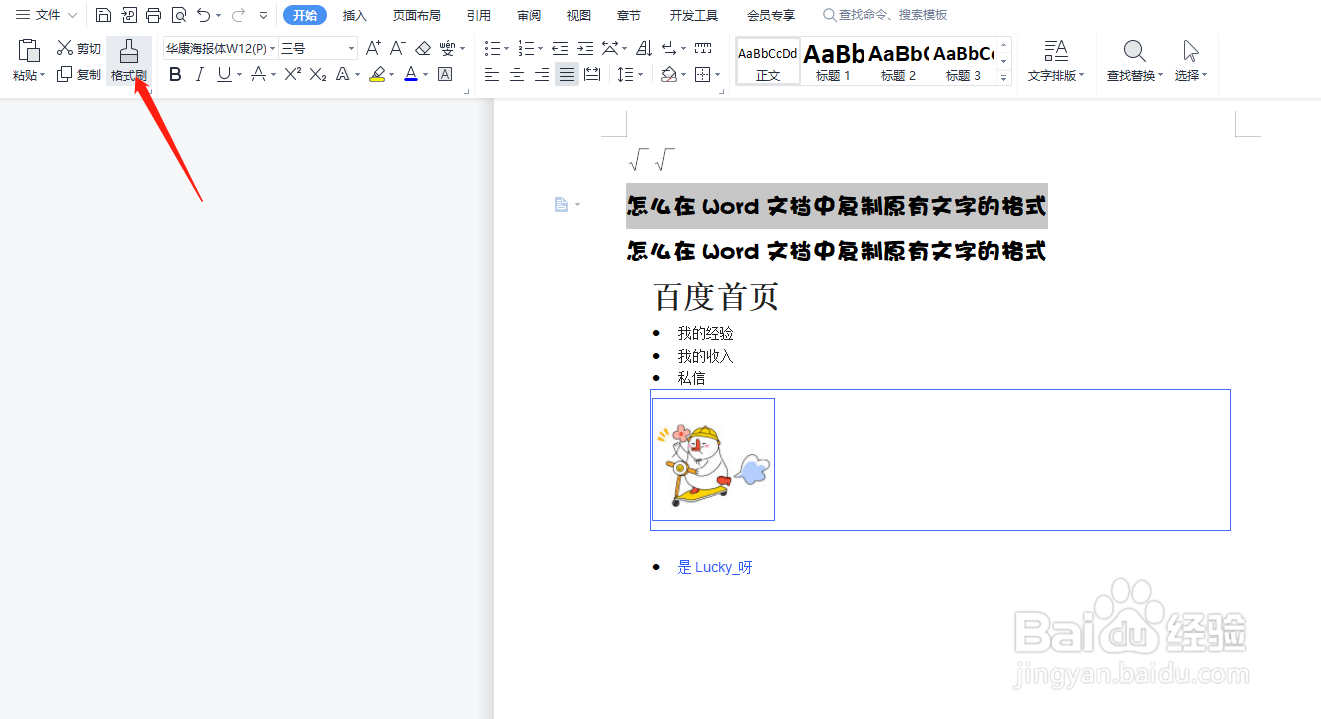Viewport: 1321px width, 719px height.
Task: Click the Format Painter (格式刷) tool
Action: click(129, 61)
